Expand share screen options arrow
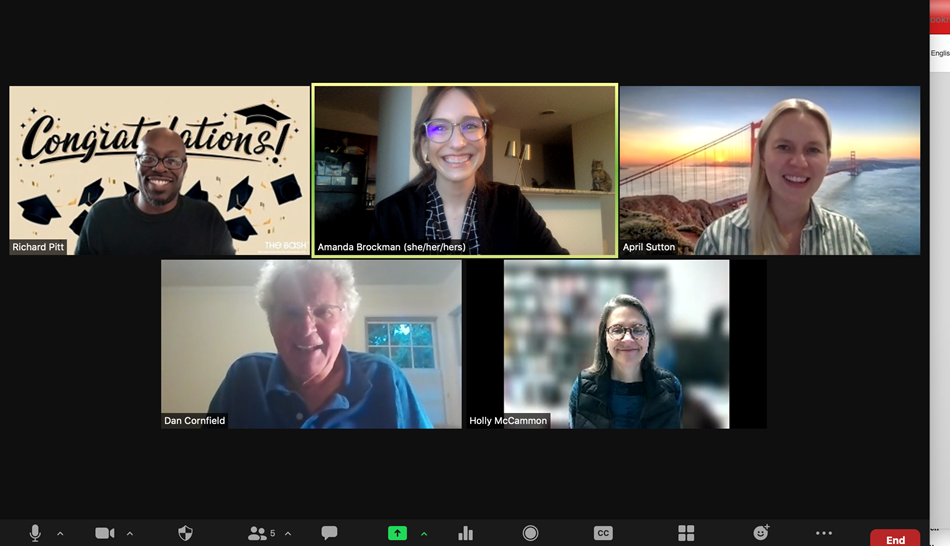This screenshot has height=546, width=950. point(424,534)
